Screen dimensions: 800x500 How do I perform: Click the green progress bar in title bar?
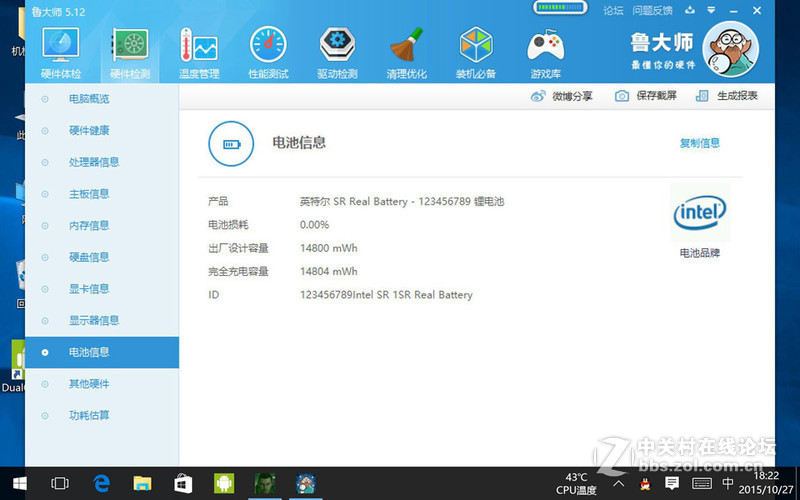pyautogui.click(x=560, y=8)
